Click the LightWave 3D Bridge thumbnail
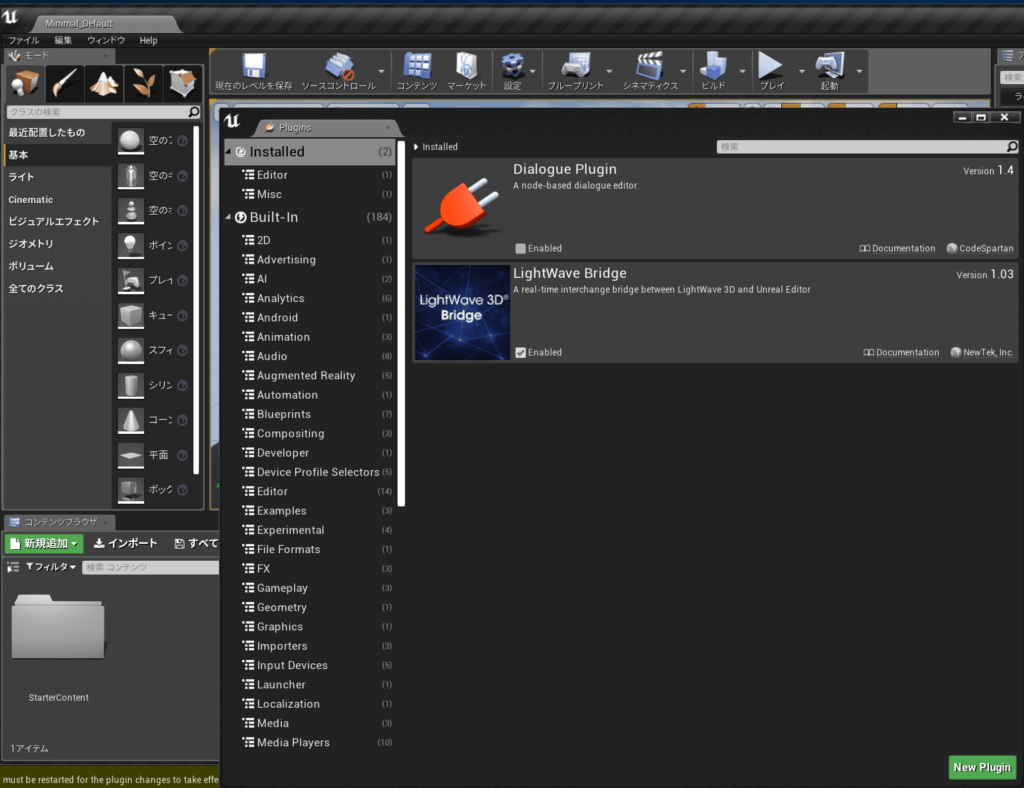Viewport: 1024px width, 788px height. (462, 312)
